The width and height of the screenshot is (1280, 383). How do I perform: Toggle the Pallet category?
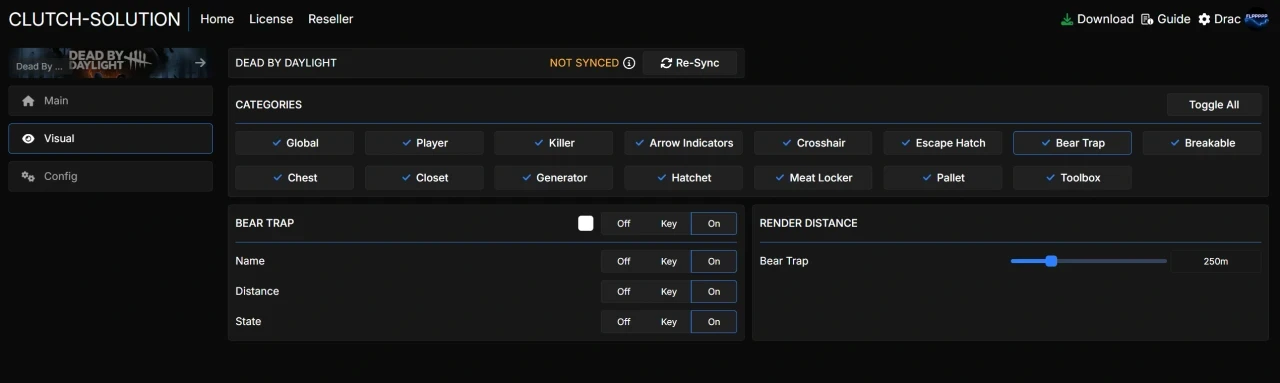point(943,178)
